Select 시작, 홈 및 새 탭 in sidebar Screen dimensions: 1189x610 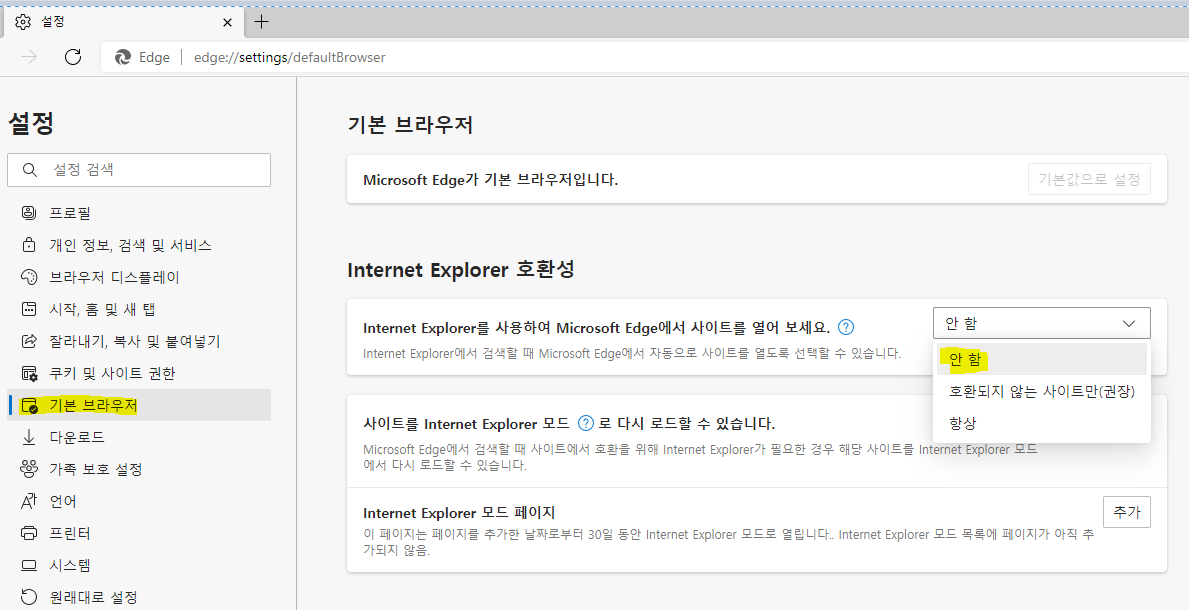point(140,309)
